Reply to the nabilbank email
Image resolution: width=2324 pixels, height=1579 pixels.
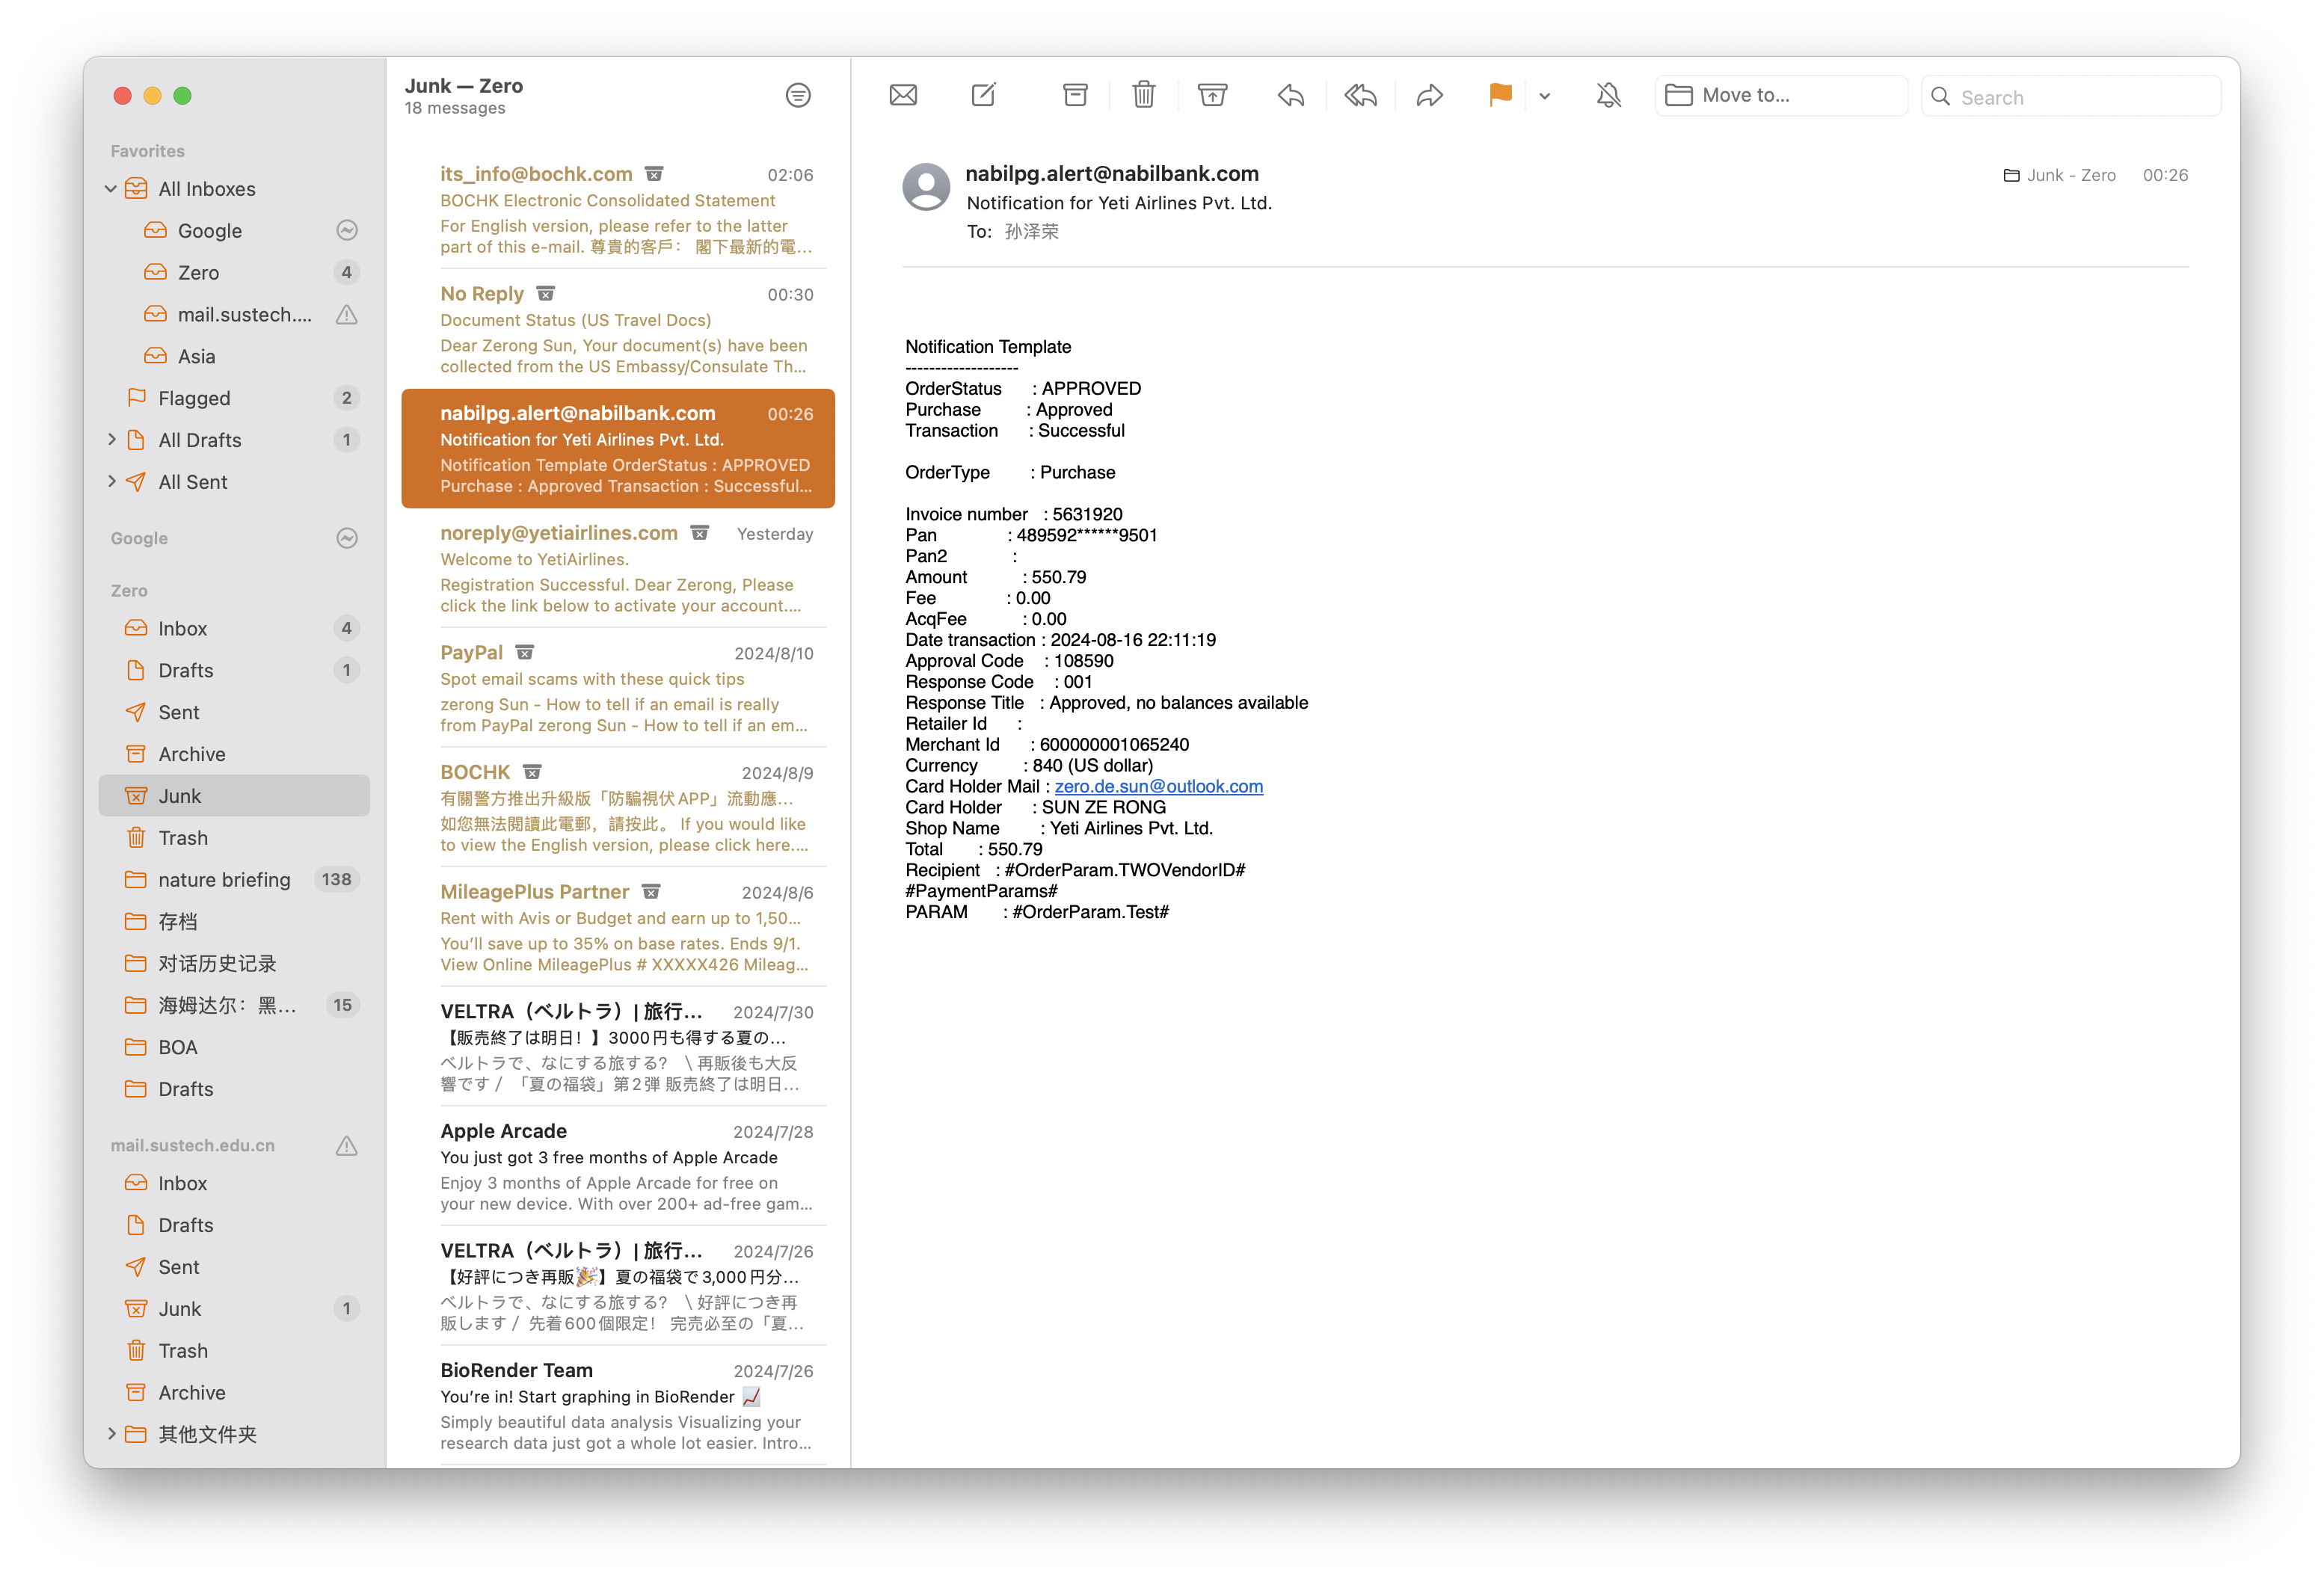(x=1291, y=95)
